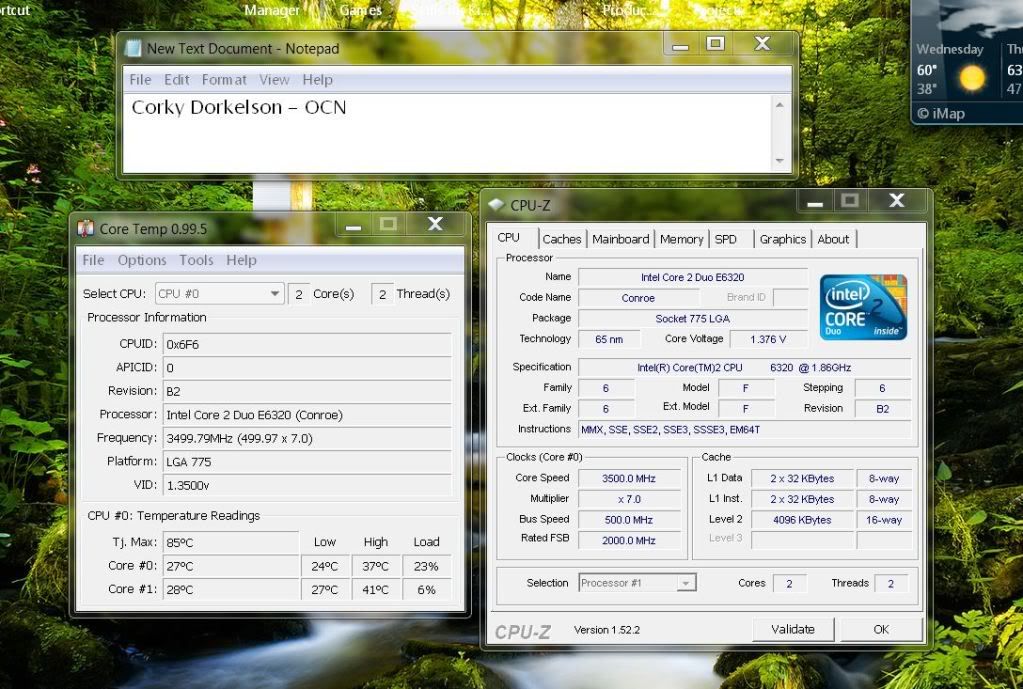Click the CPU-Z title bar icon

point(496,205)
